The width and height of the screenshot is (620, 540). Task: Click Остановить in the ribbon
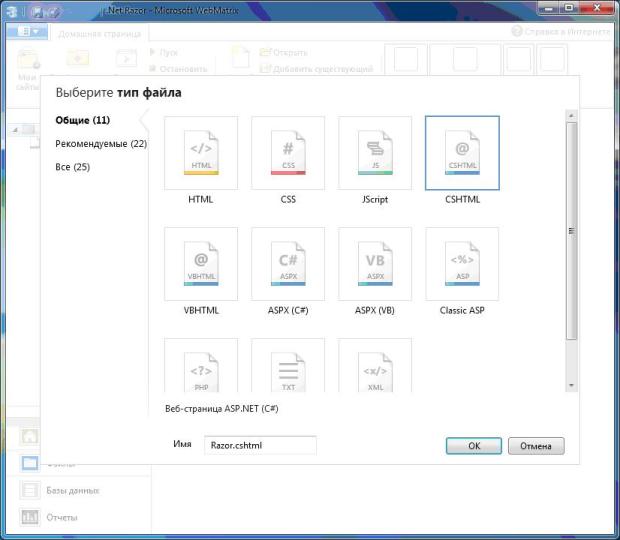[178, 69]
